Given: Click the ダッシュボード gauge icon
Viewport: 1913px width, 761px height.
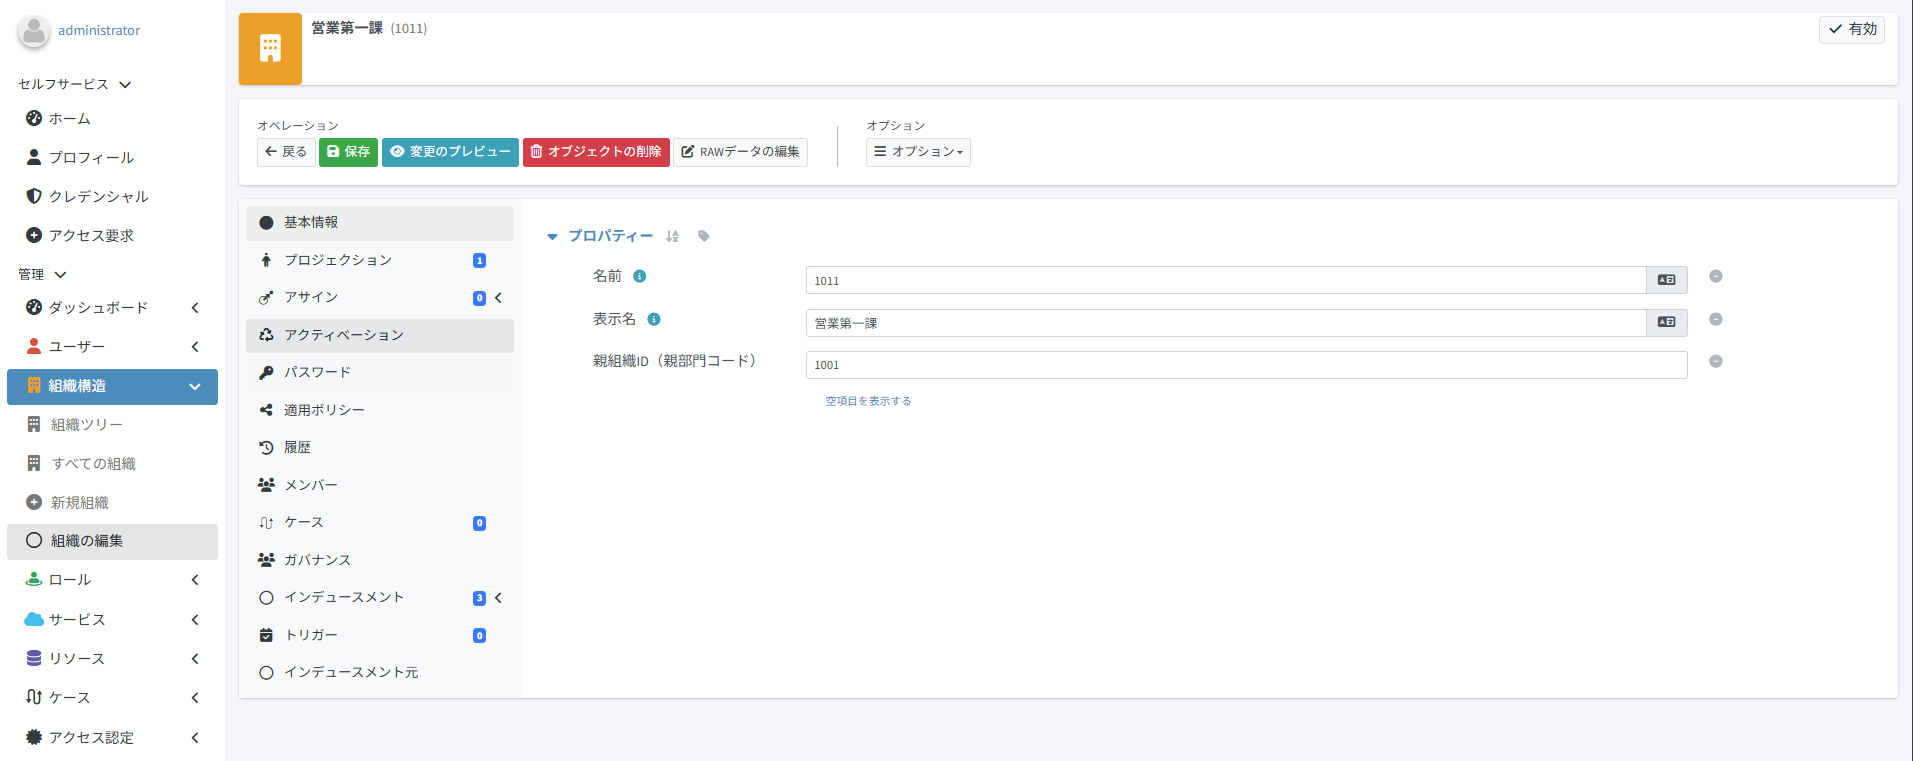Looking at the screenshot, I should (x=34, y=308).
